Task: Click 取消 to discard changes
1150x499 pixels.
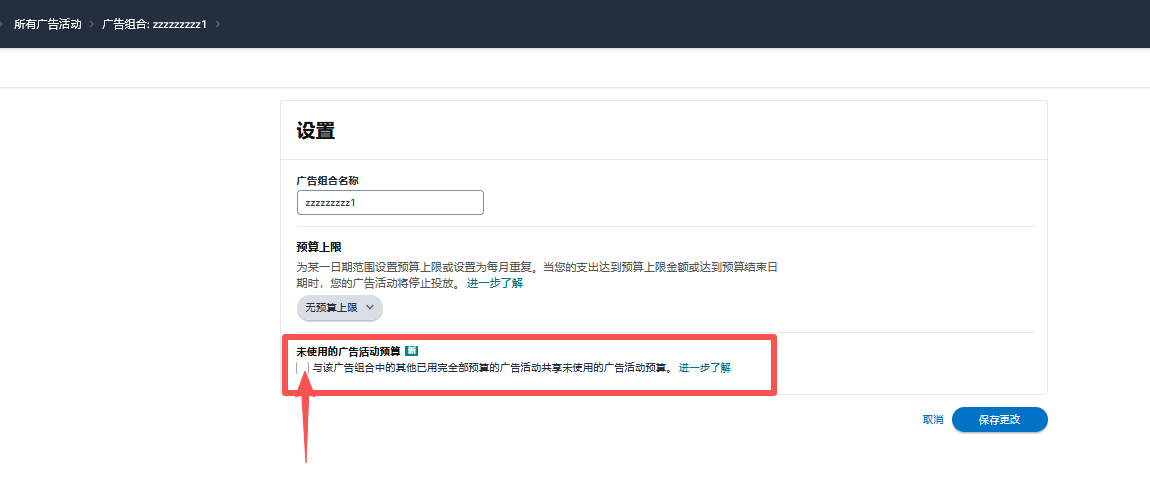Action: point(932,420)
